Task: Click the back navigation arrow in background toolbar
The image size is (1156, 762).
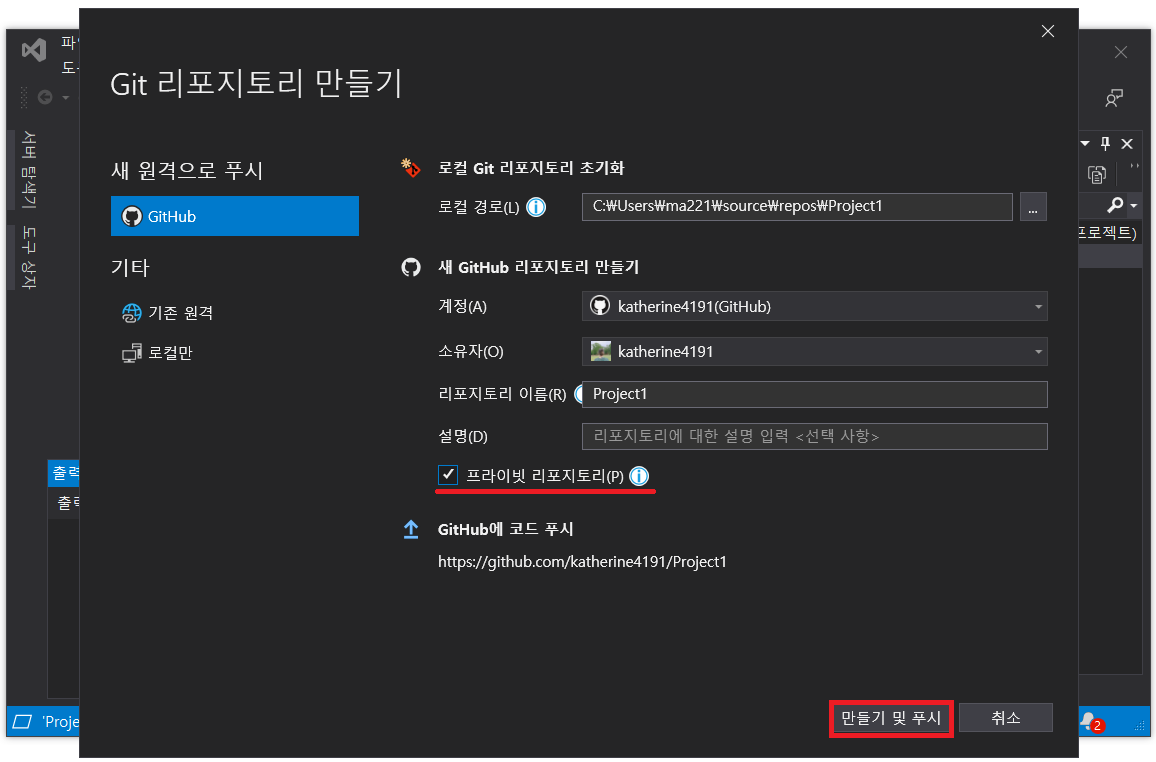Action: (45, 97)
